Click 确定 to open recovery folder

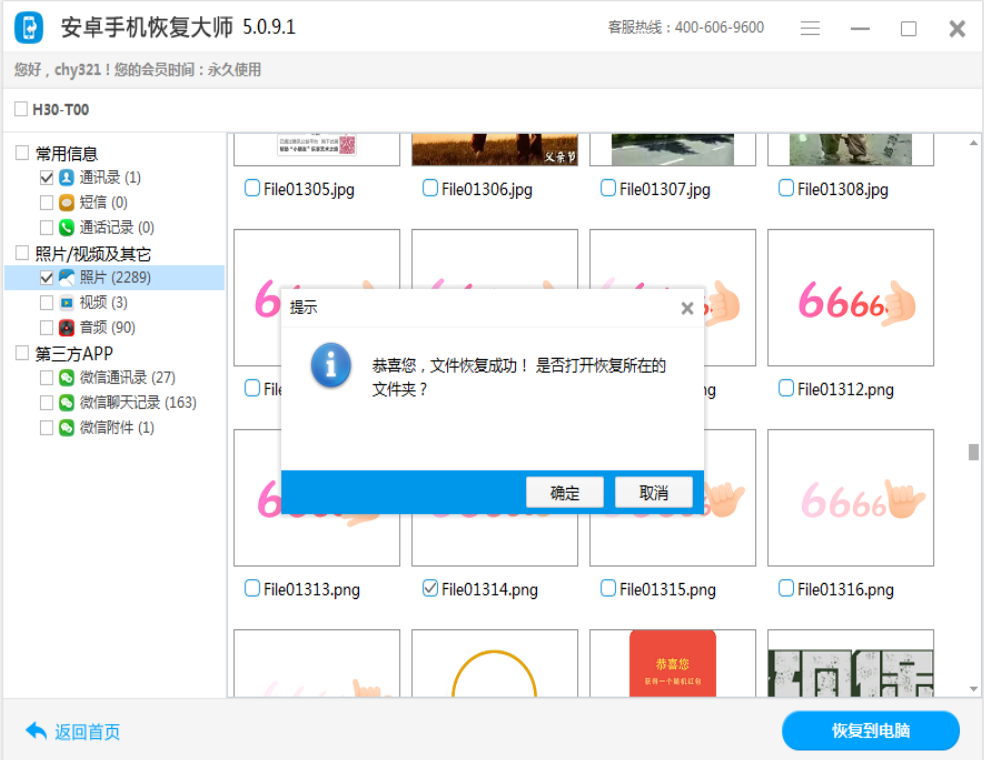pyautogui.click(x=565, y=492)
